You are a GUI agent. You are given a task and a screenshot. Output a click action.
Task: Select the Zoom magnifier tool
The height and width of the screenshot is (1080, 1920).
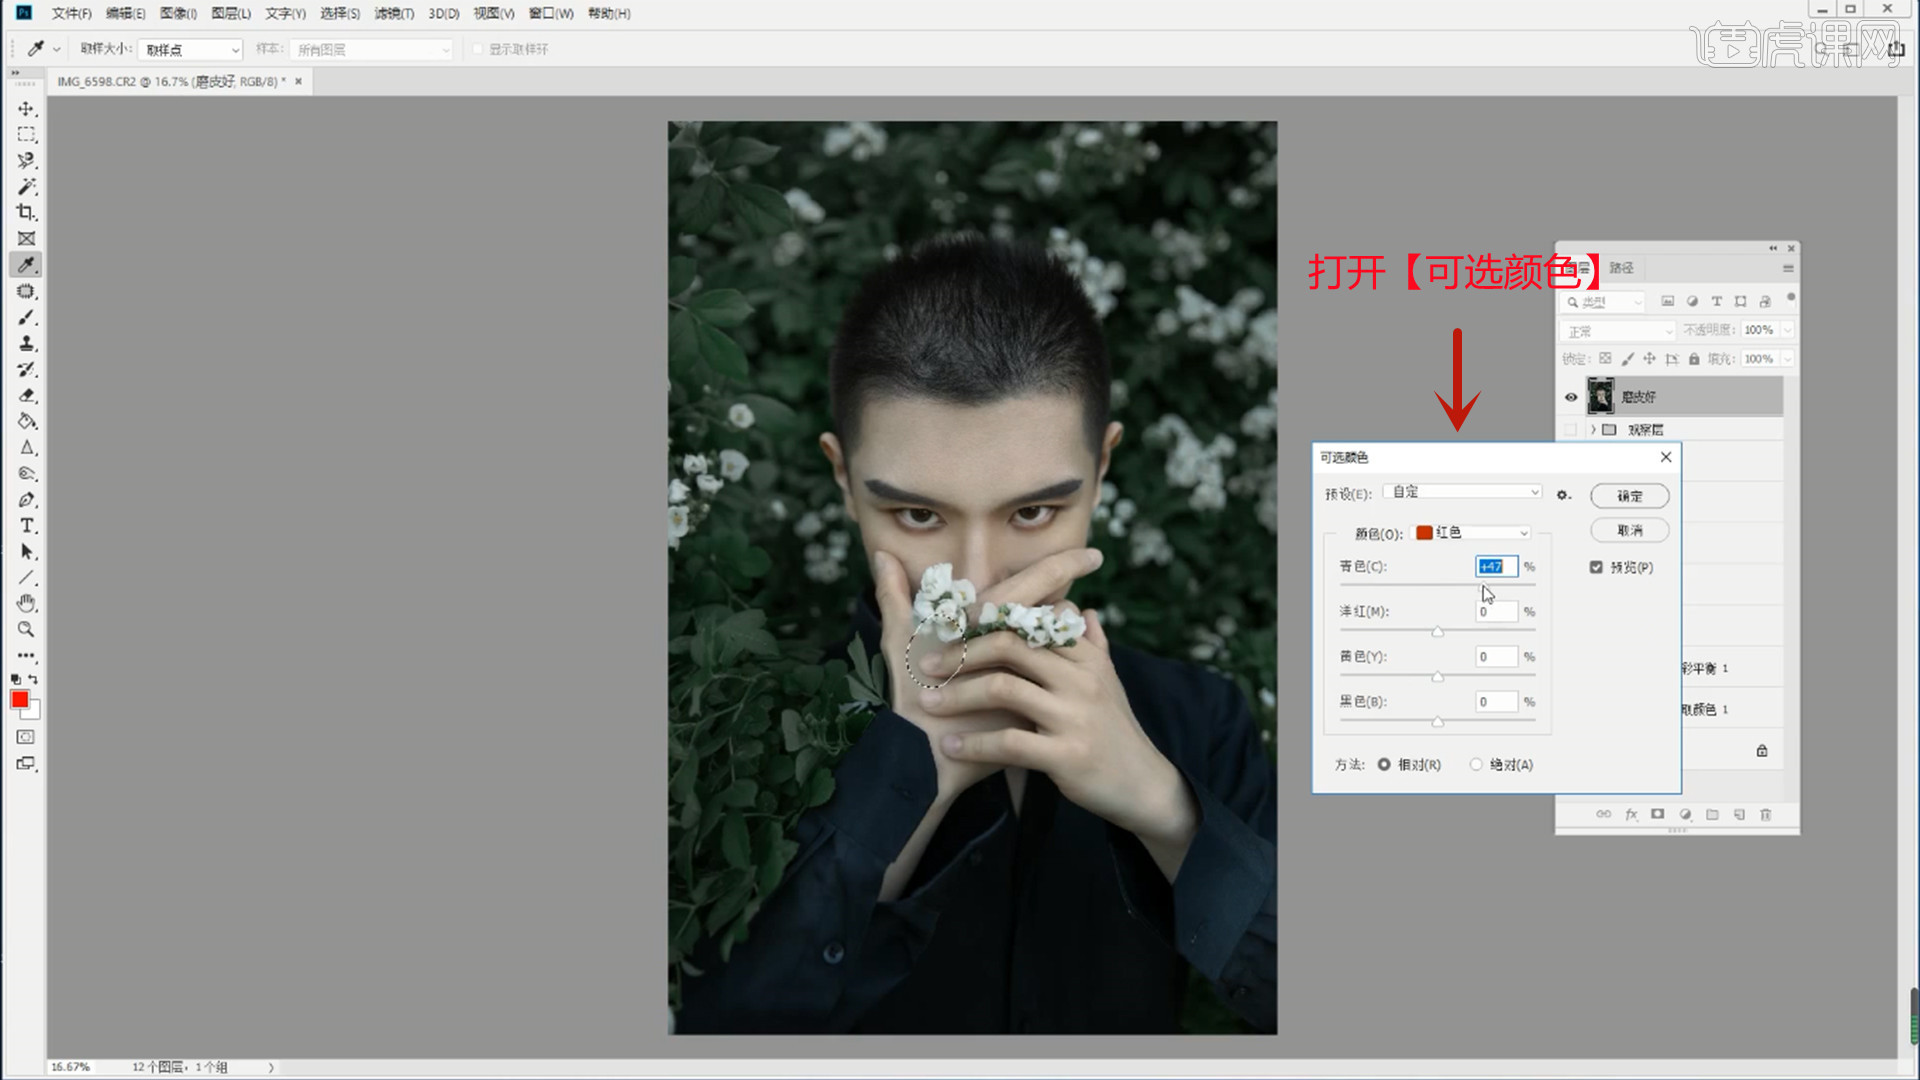point(26,629)
